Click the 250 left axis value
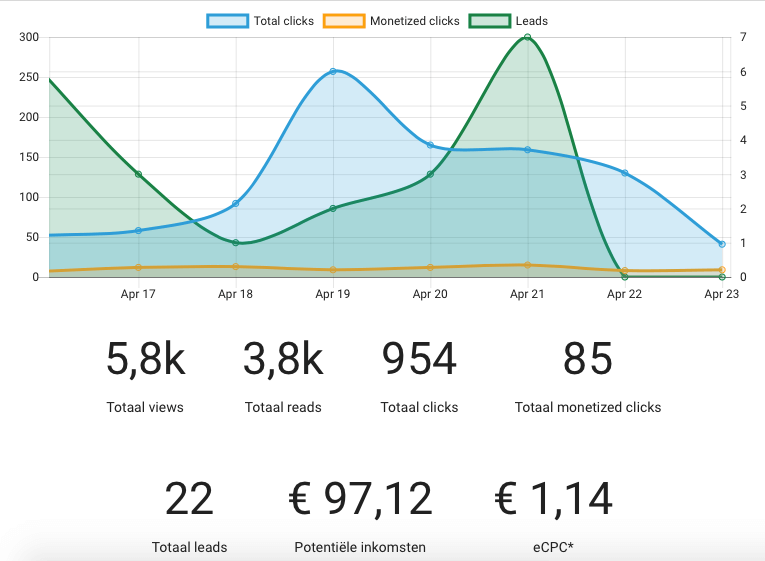Viewport: 765px width, 561px height. coord(29,77)
